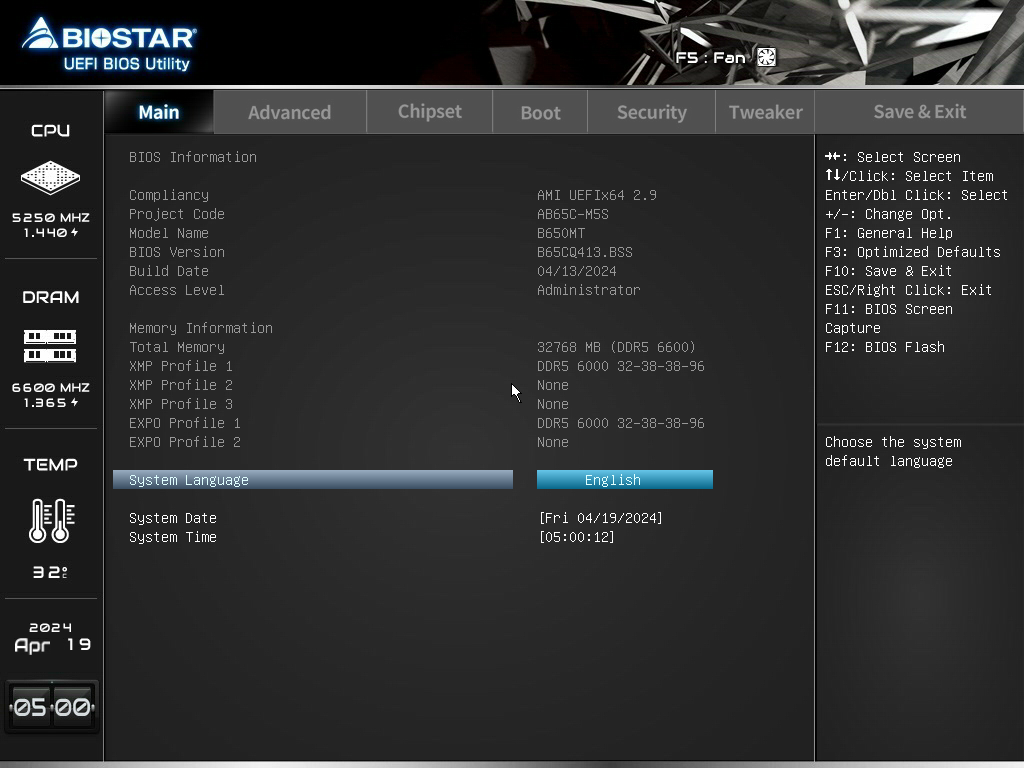Click the F1: General Help hint
1024x768 pixels.
[888, 233]
